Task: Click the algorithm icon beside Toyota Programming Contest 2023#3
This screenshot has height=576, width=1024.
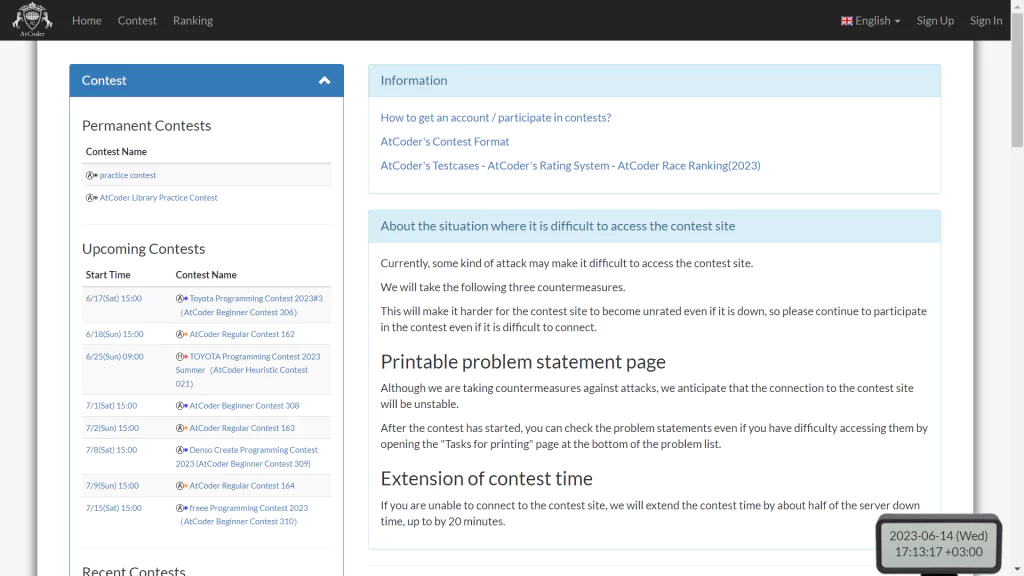Action: [x=182, y=298]
